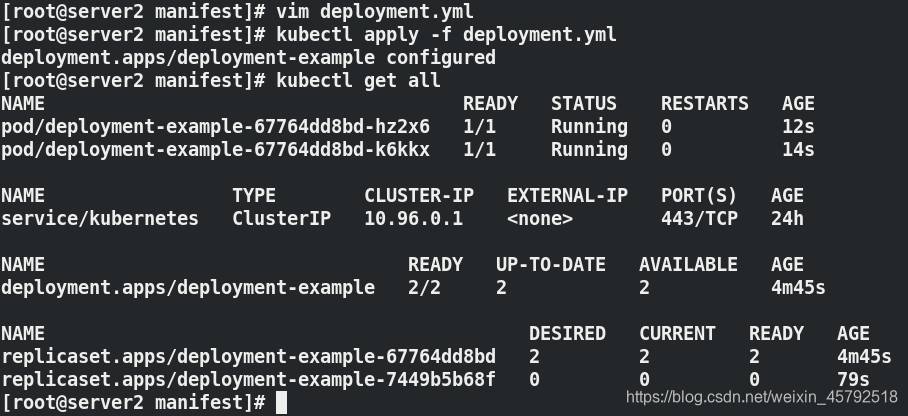Click the '<none>' external IP value
The width and height of the screenshot is (908, 416).
[540, 219]
